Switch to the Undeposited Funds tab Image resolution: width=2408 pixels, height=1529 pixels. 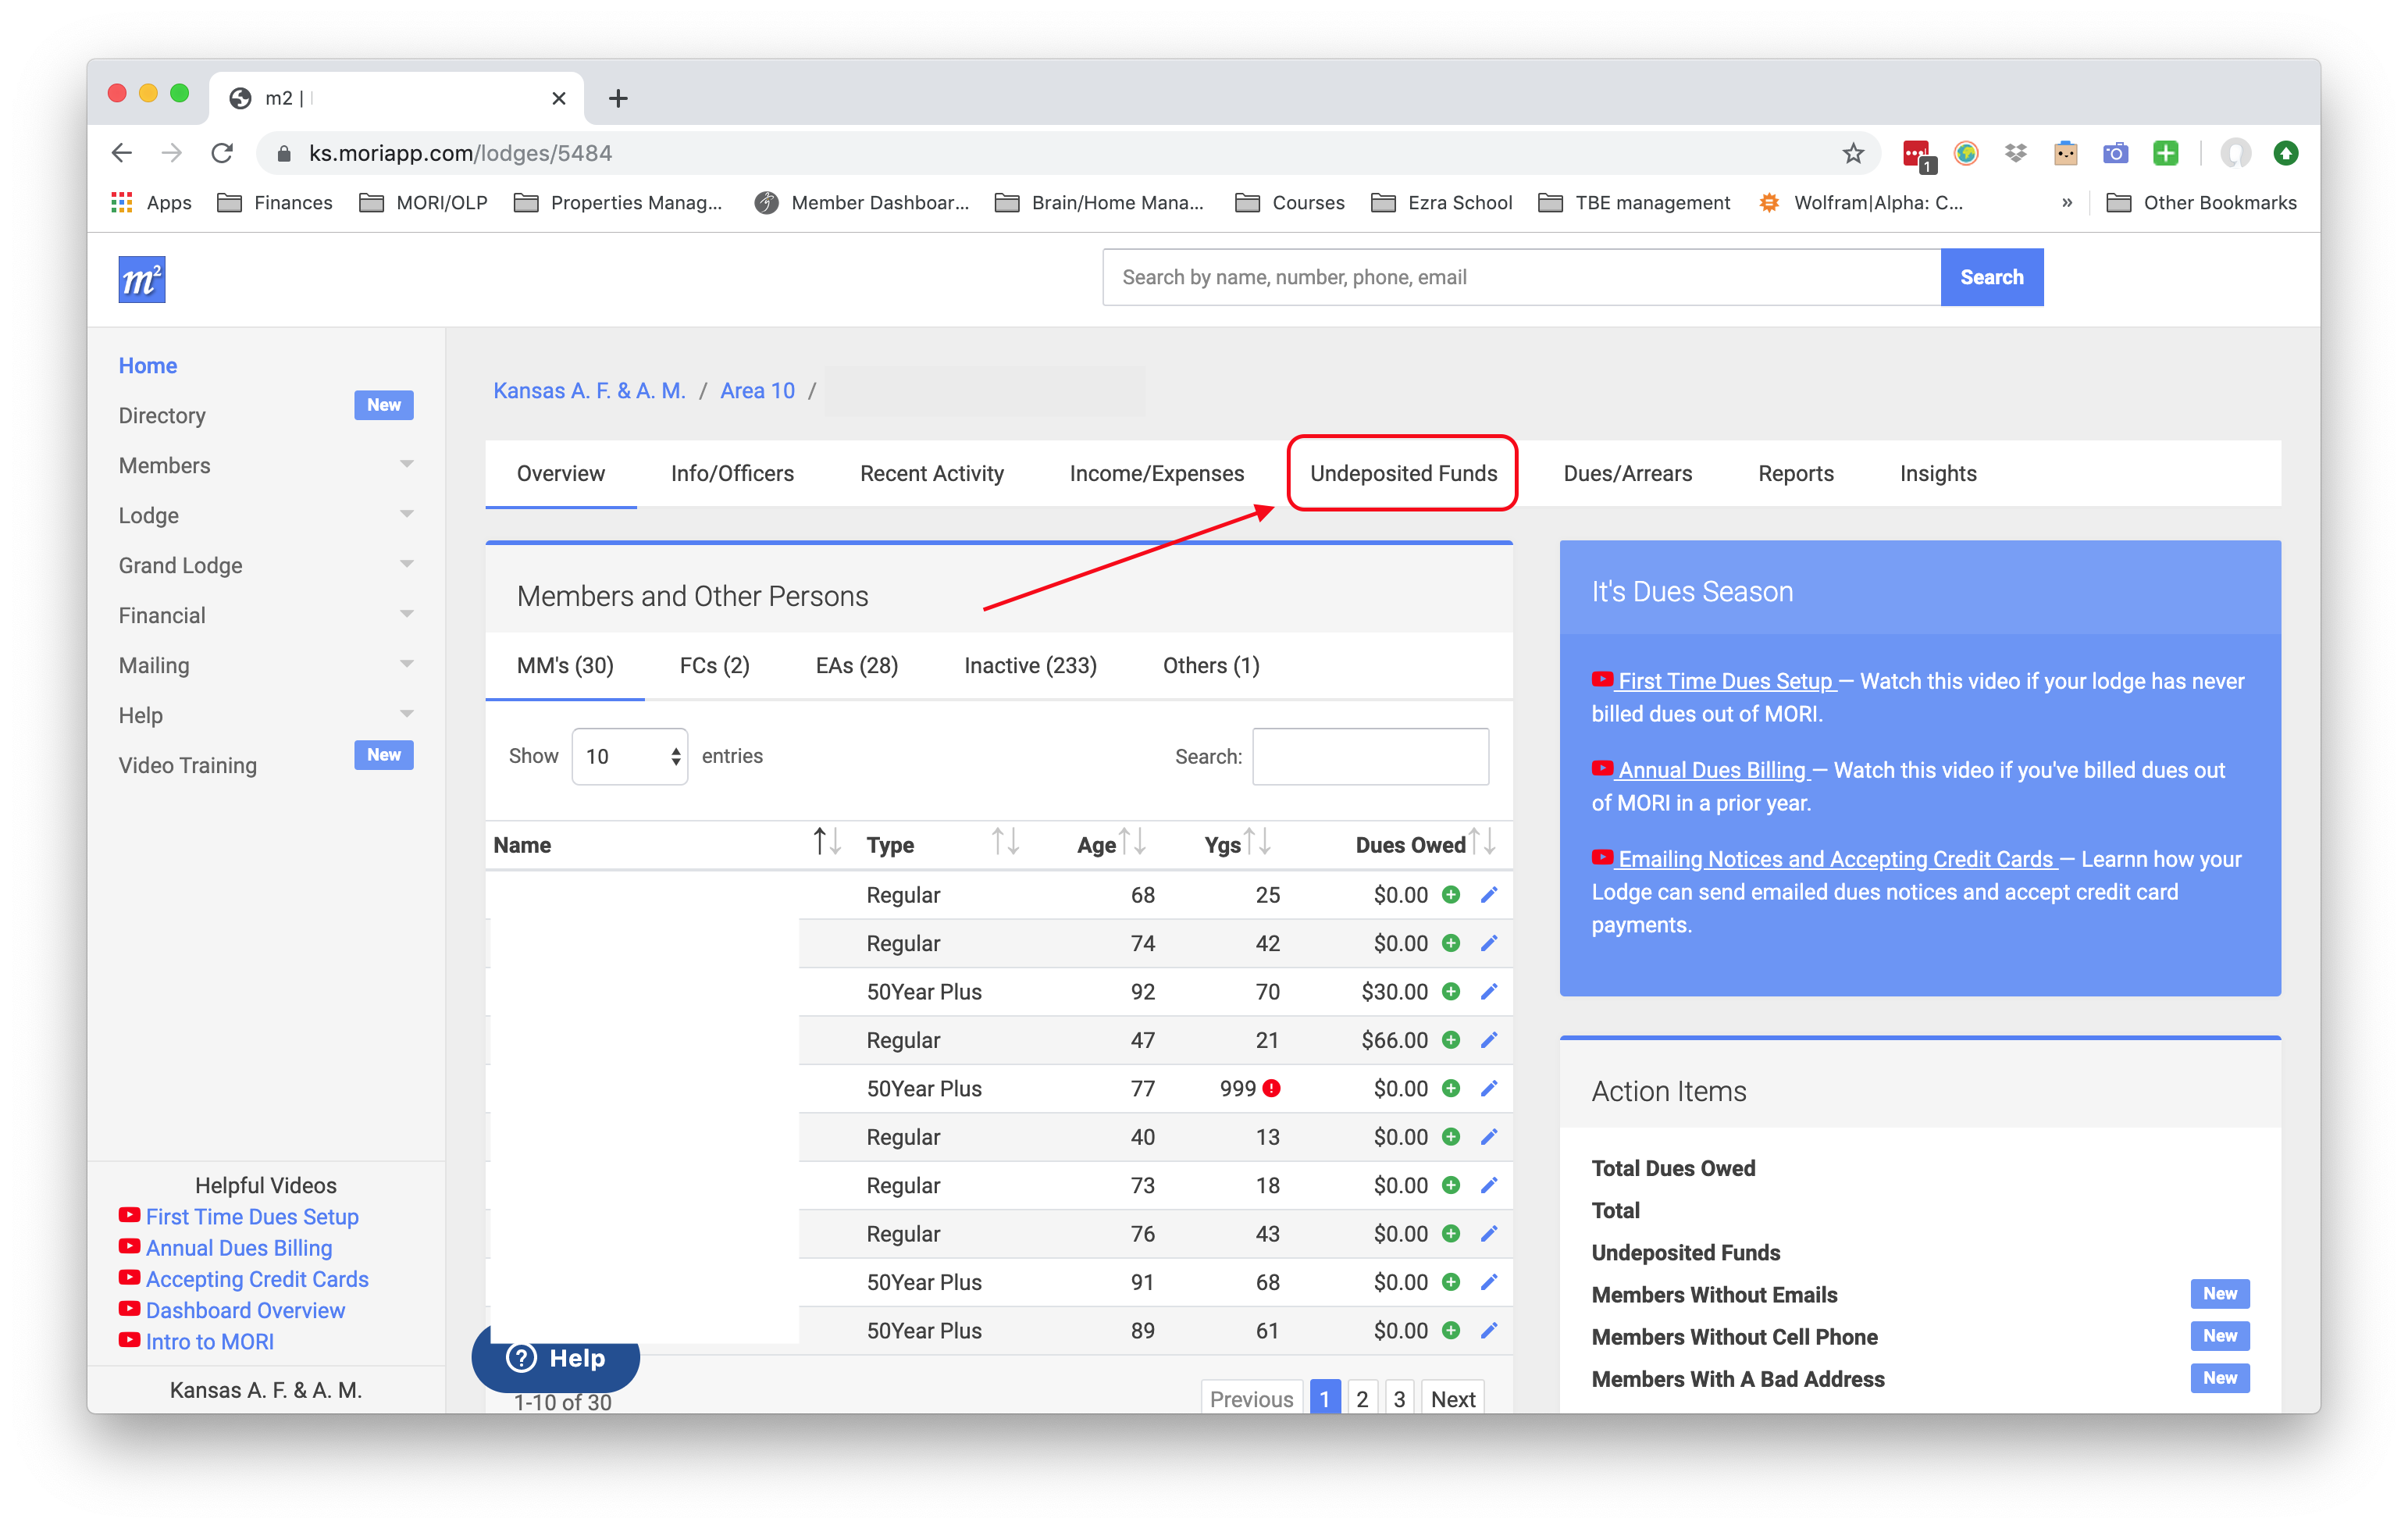(1402, 473)
